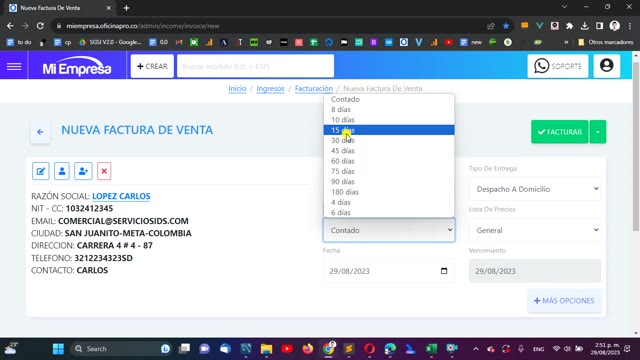Click the add new customer icon
This screenshot has height=360, width=640.
tap(83, 171)
